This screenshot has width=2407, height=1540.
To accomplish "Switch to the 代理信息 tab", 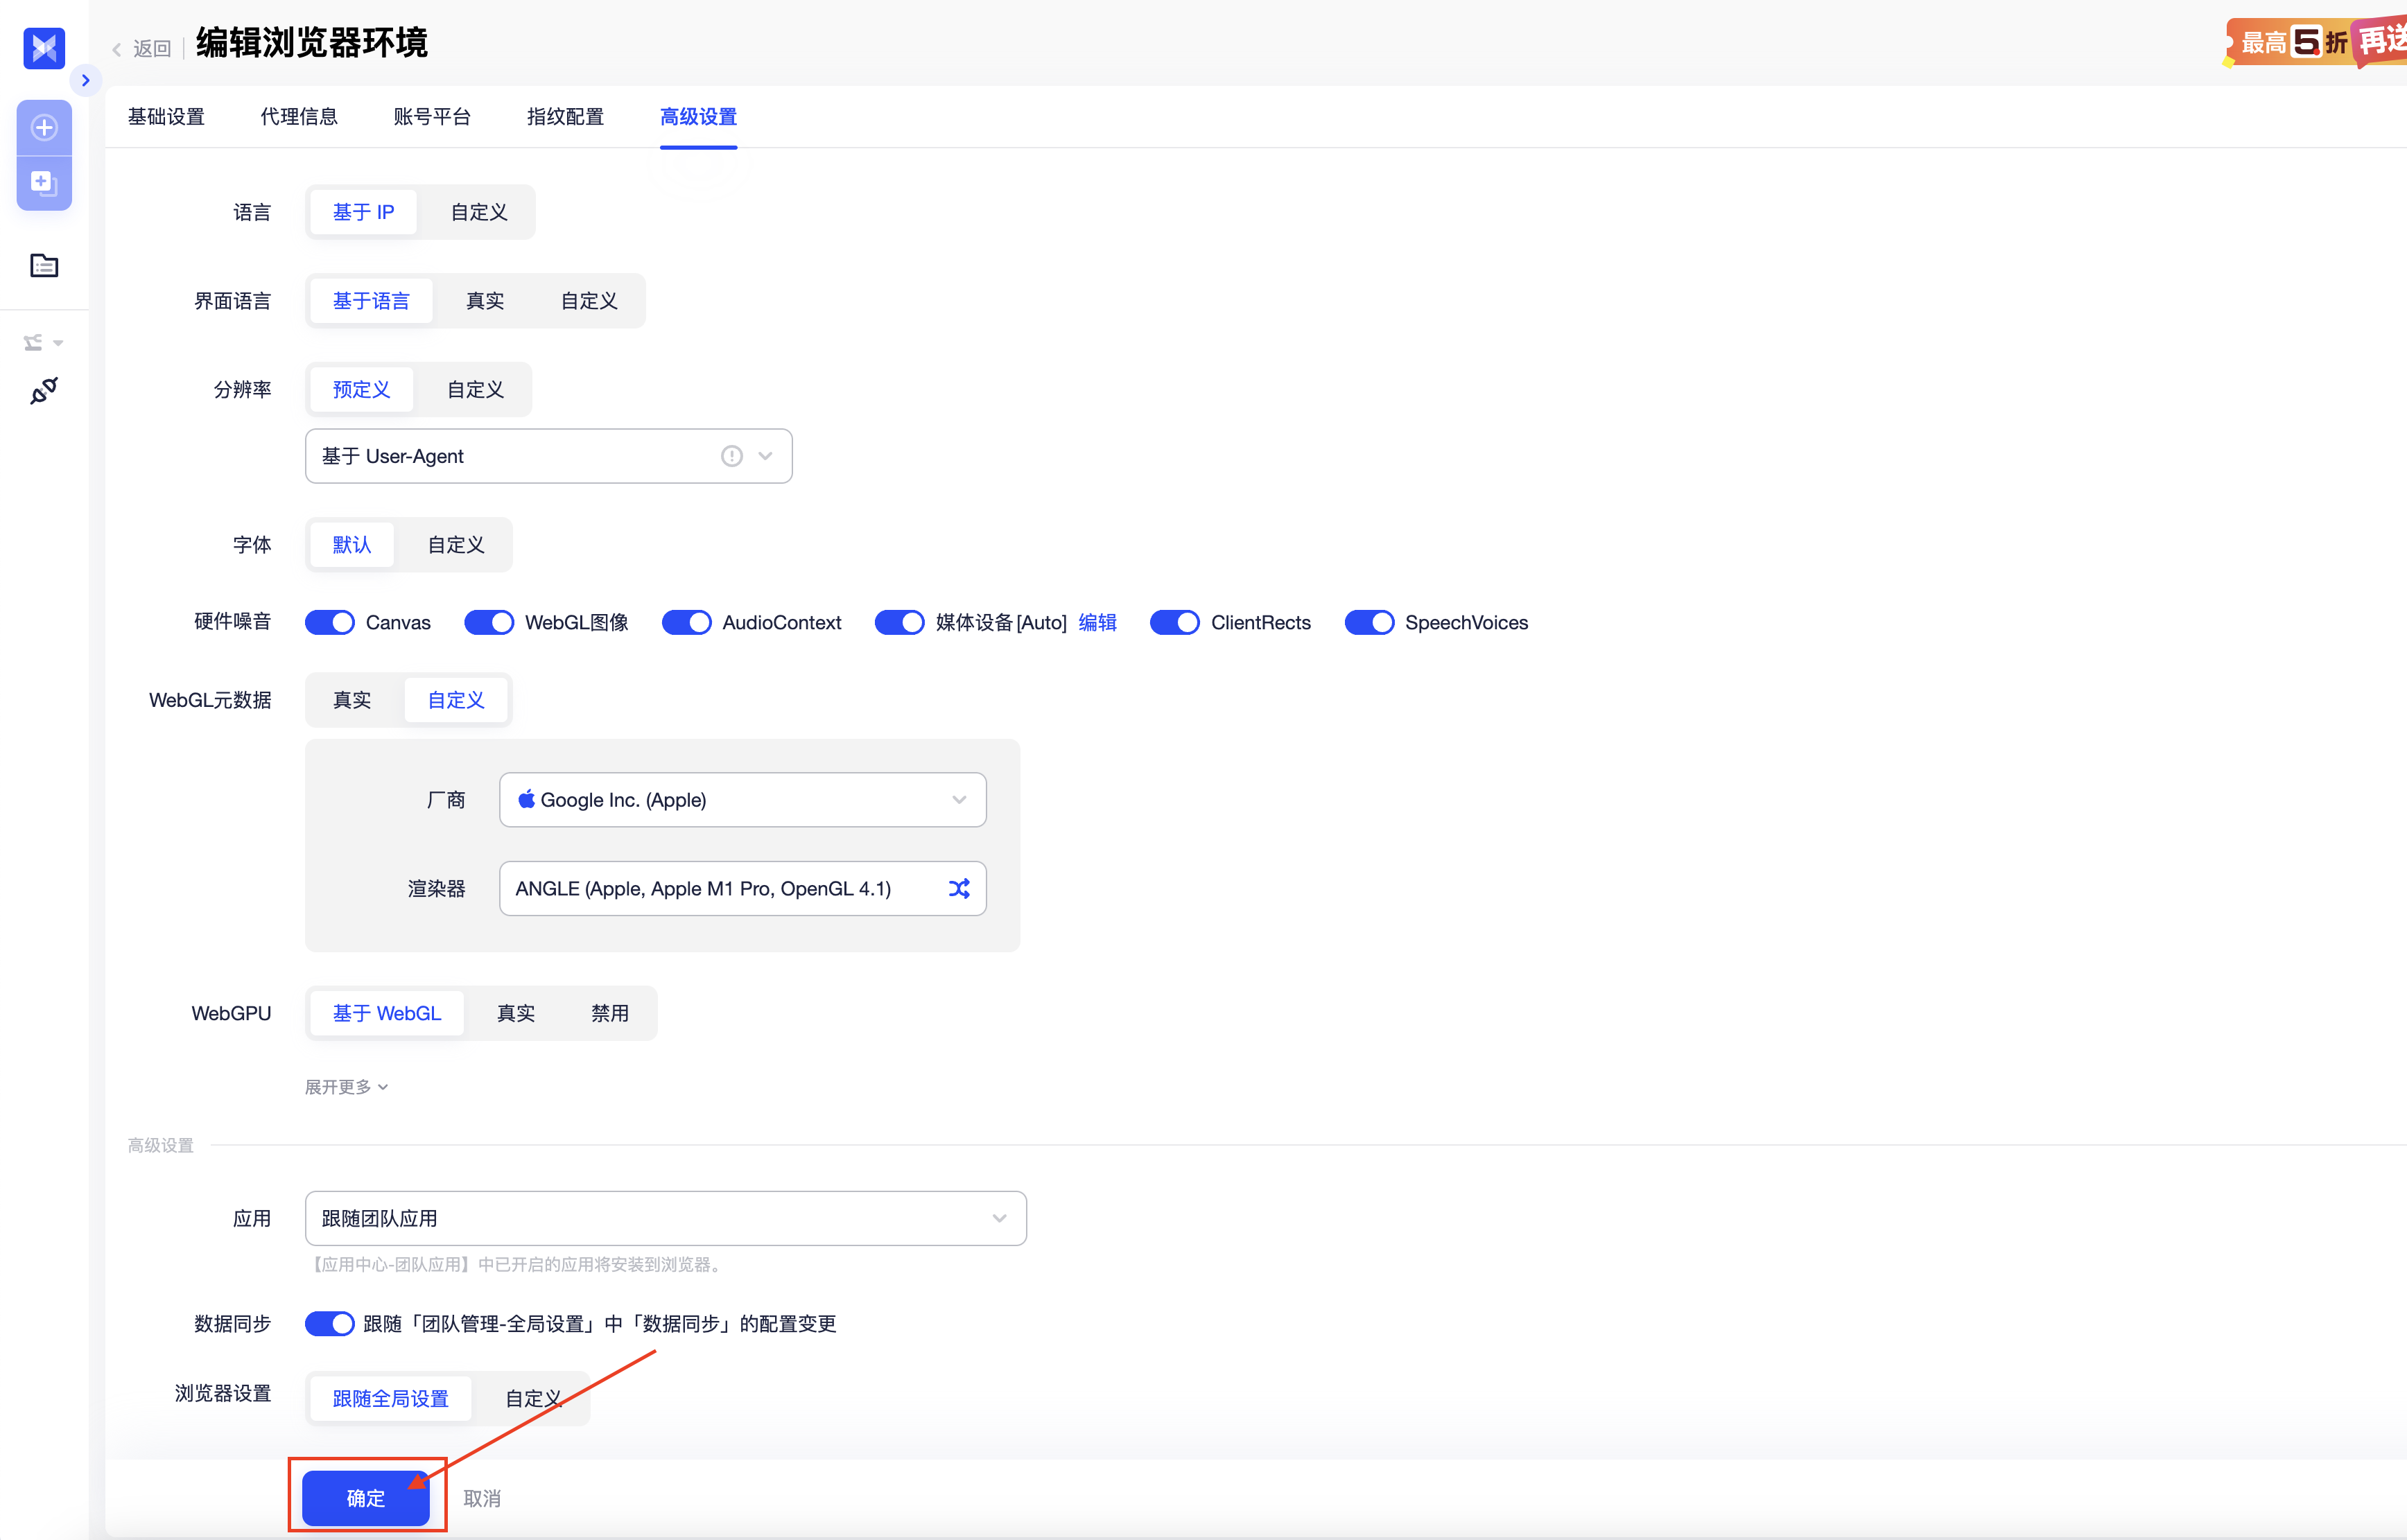I will (299, 117).
